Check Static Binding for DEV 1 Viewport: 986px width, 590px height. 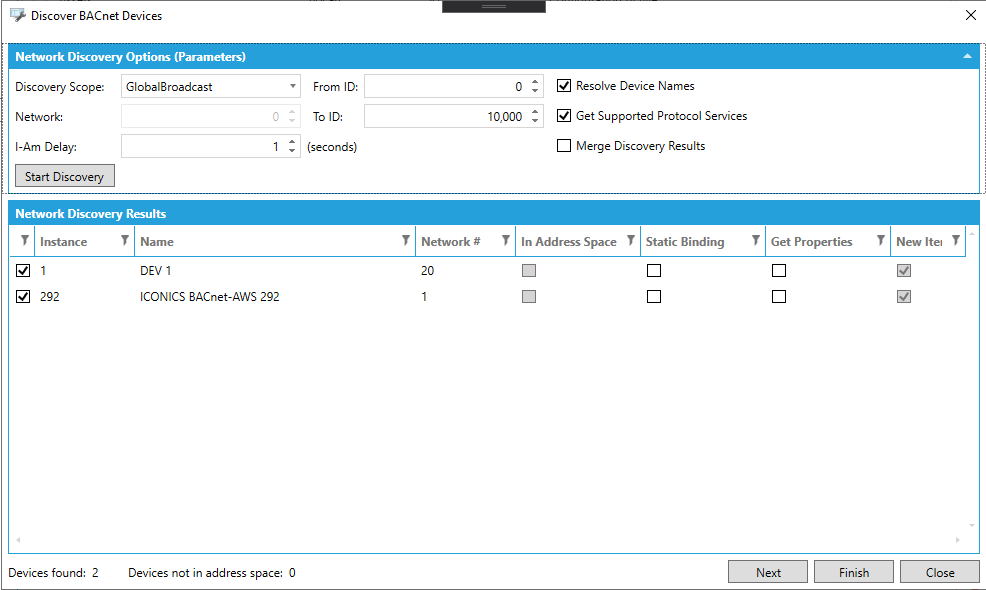click(x=653, y=271)
